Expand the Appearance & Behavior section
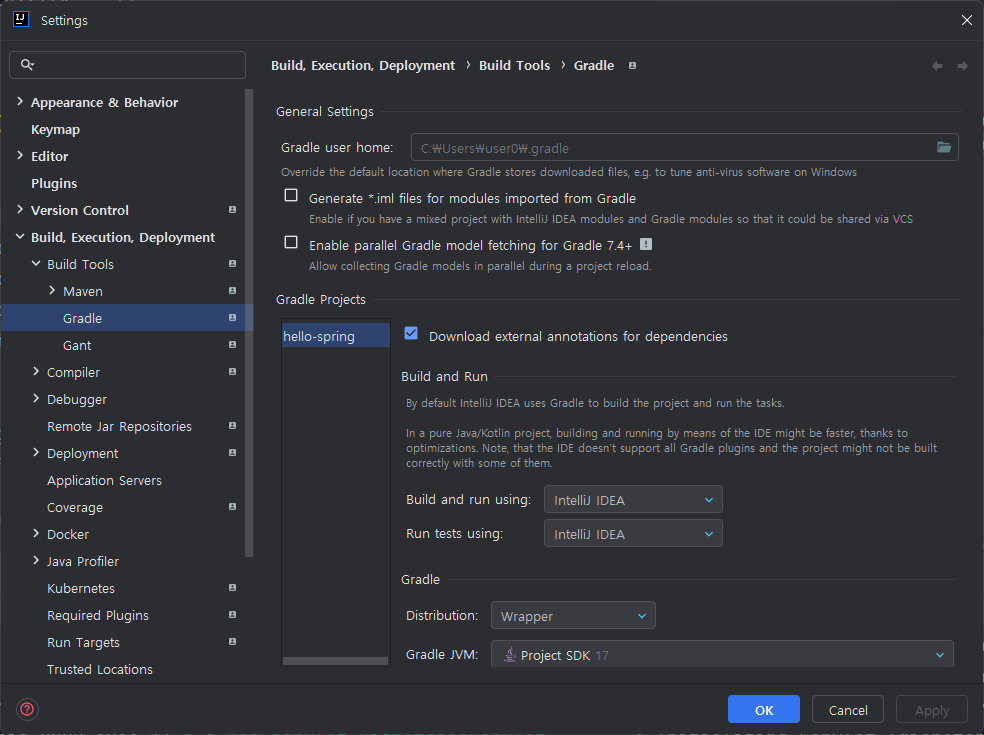The height and width of the screenshot is (735, 984). click(x=20, y=101)
